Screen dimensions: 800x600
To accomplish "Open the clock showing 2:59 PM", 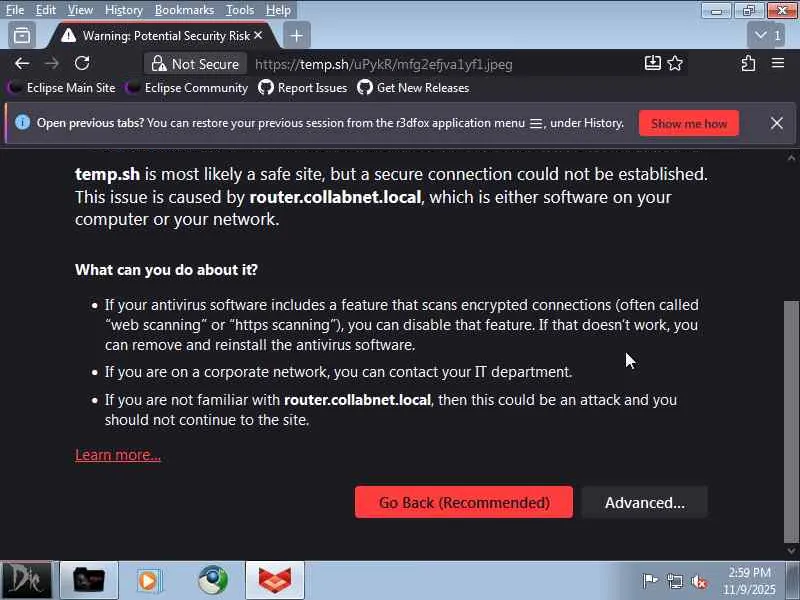I will click(x=748, y=581).
